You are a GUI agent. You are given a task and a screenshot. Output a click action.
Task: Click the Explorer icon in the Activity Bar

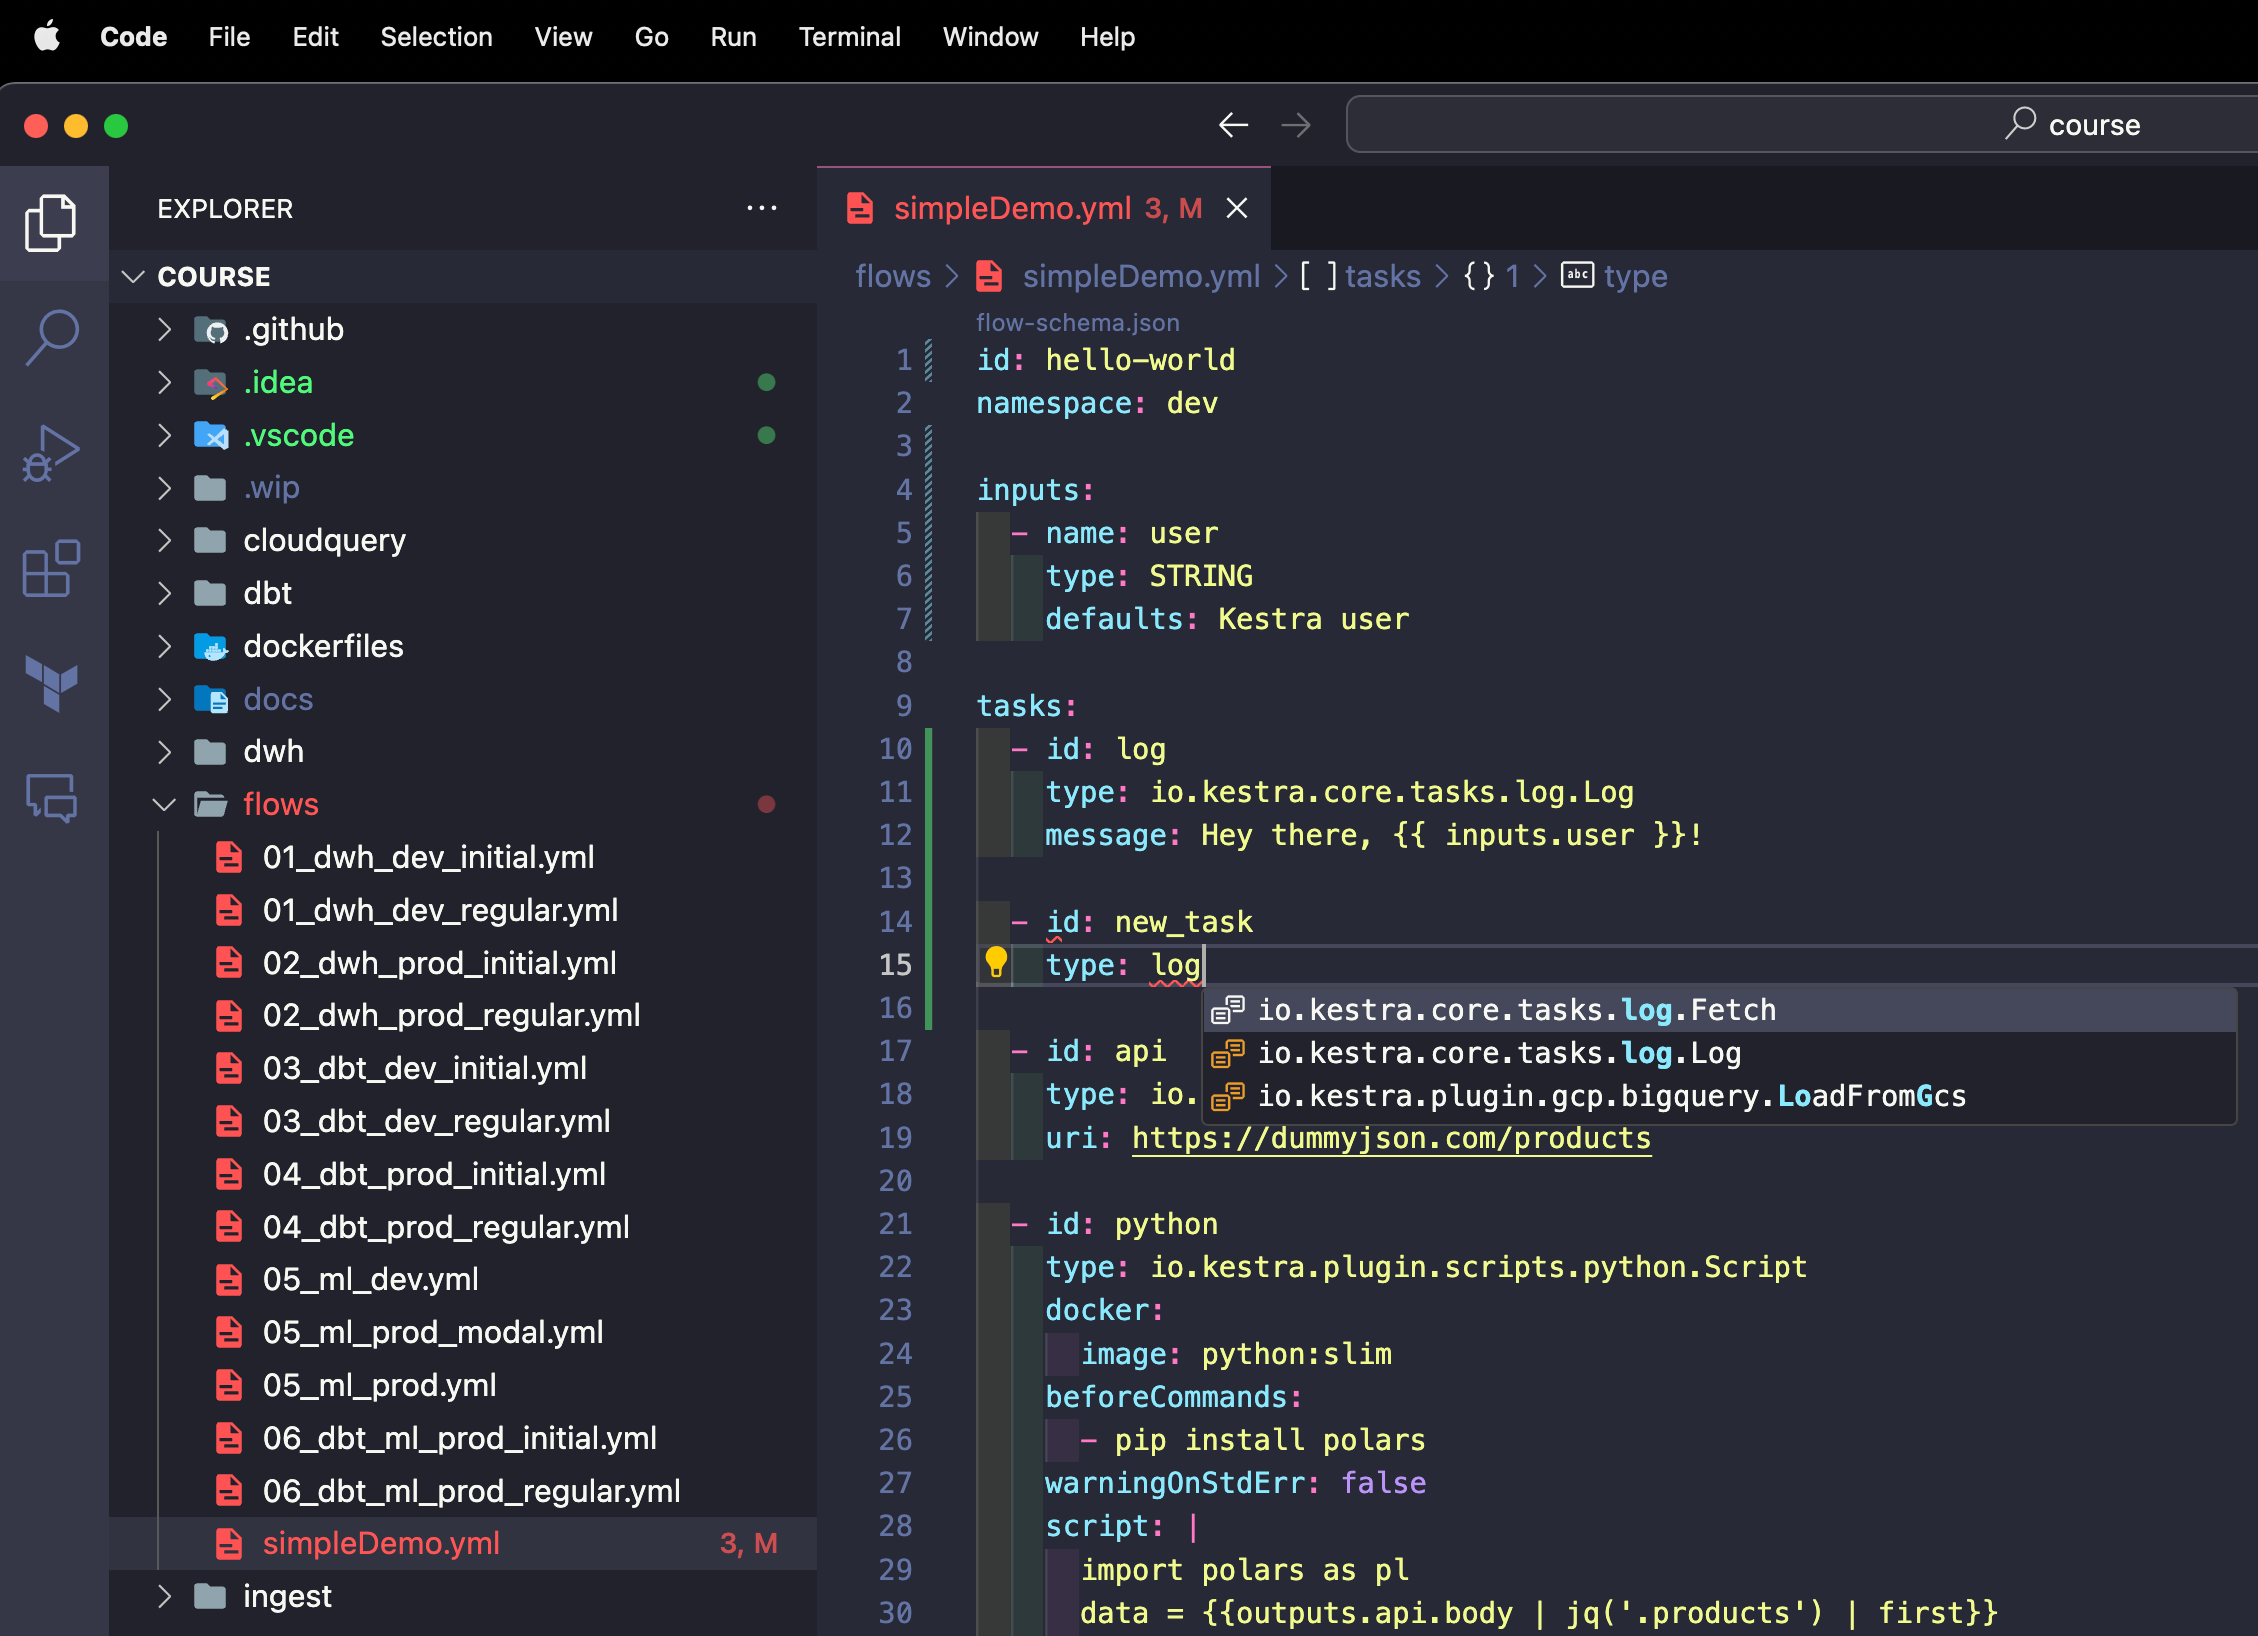[x=51, y=222]
